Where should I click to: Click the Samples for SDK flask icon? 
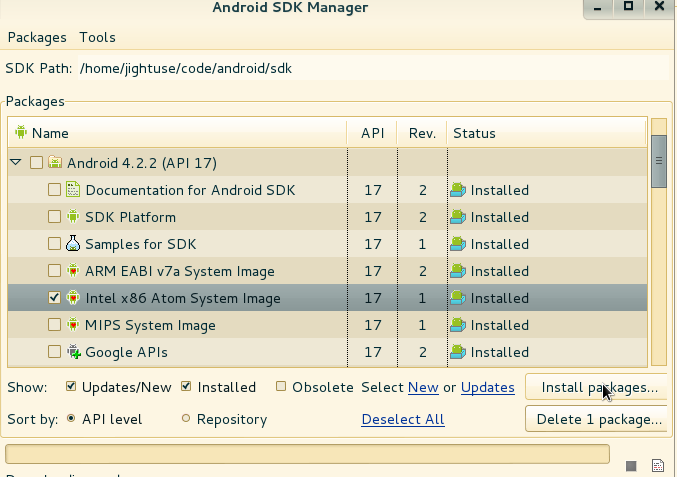[73, 243]
